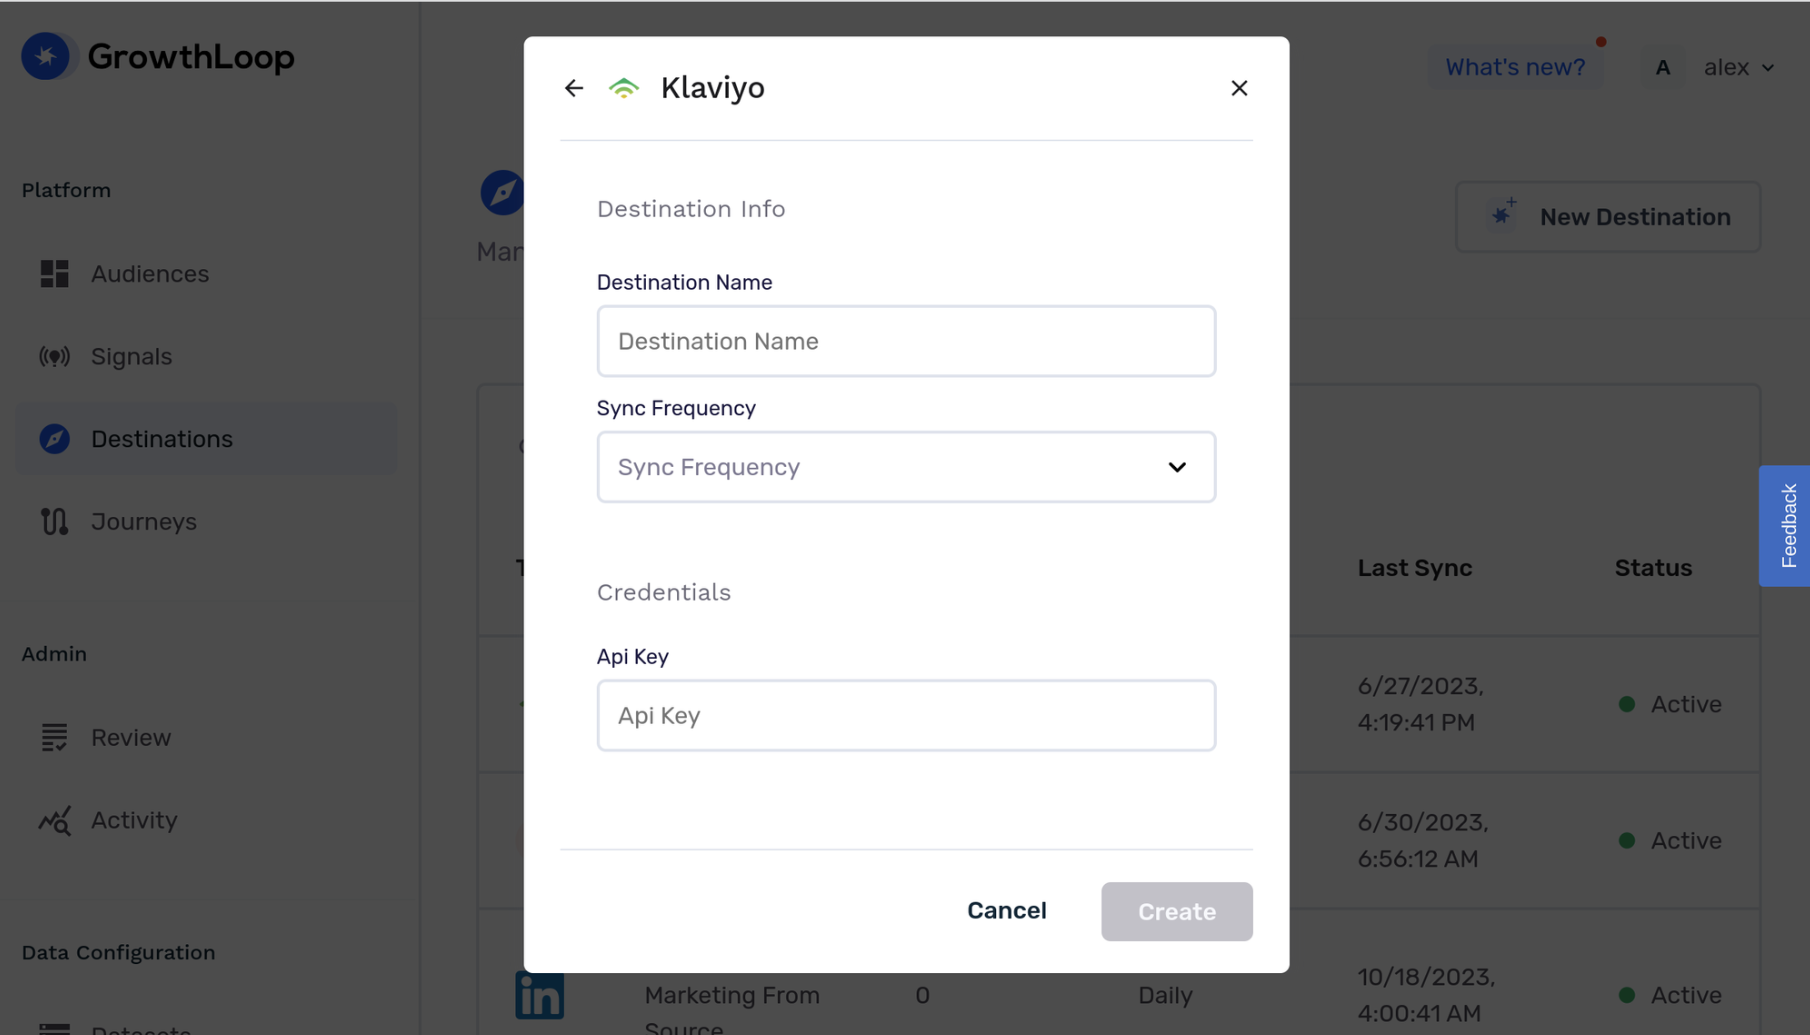Open Signals in the sidebar

pyautogui.click(x=206, y=356)
